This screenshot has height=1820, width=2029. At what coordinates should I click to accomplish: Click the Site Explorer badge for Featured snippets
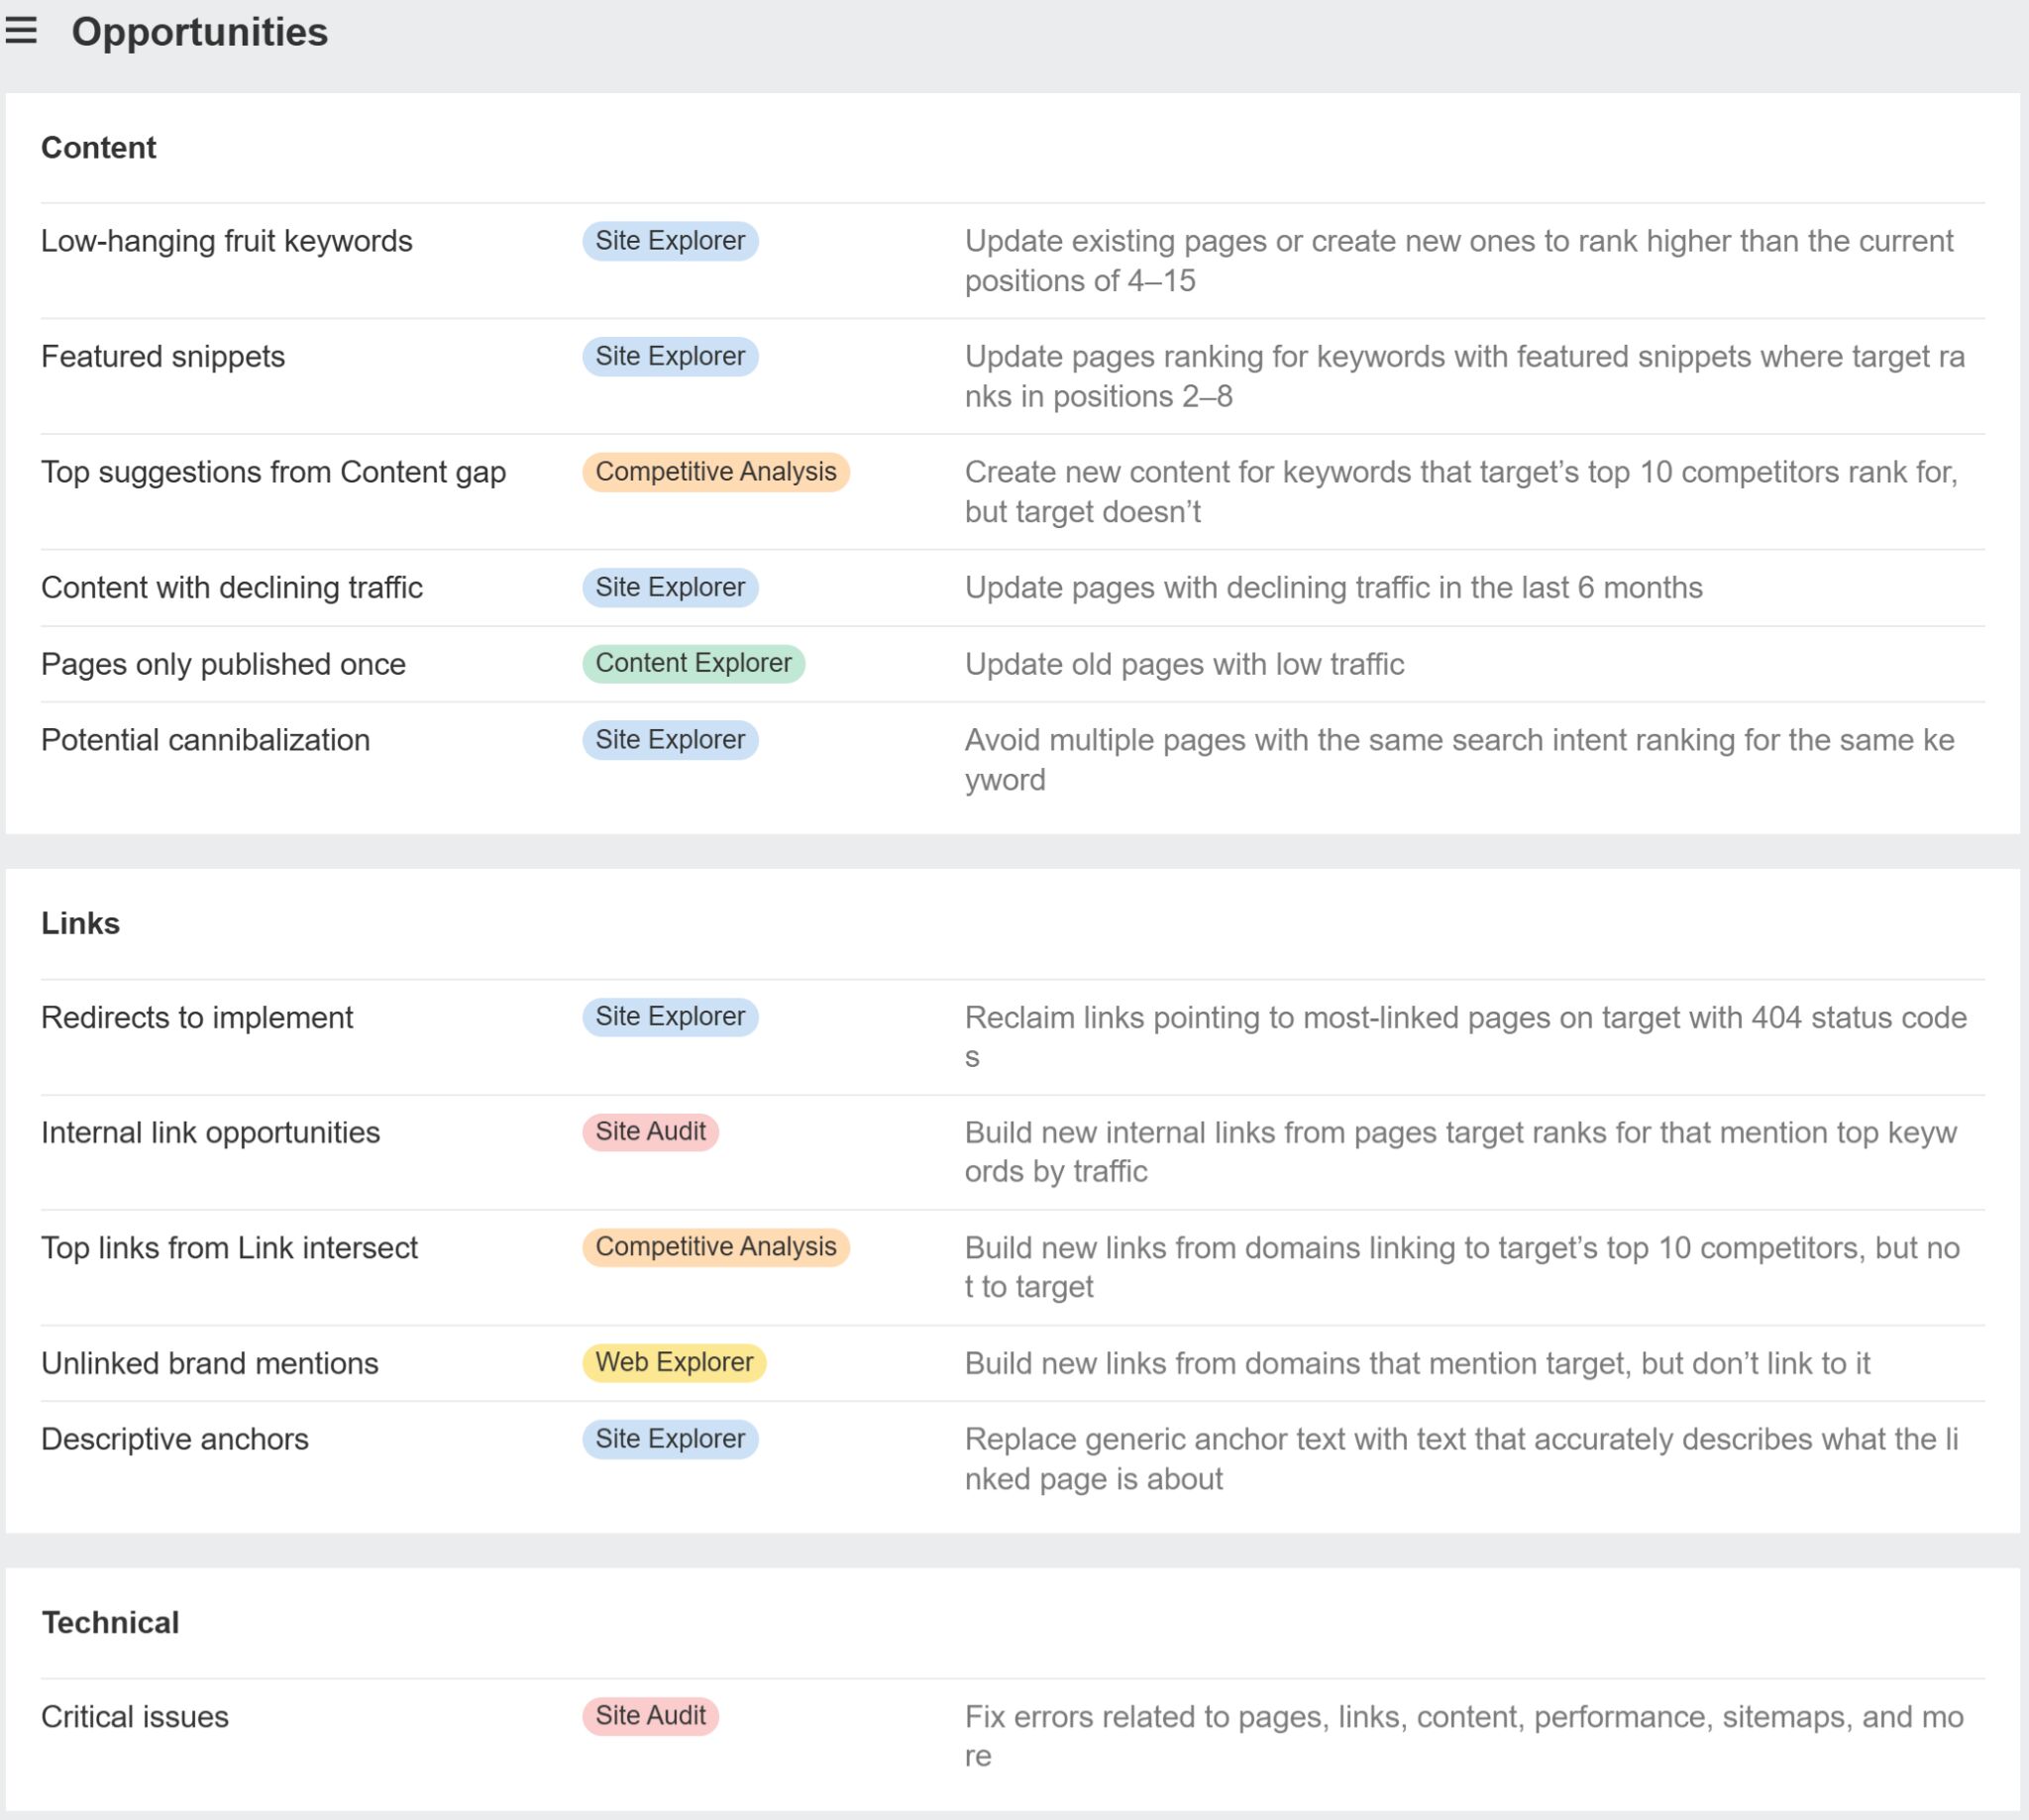click(x=669, y=355)
